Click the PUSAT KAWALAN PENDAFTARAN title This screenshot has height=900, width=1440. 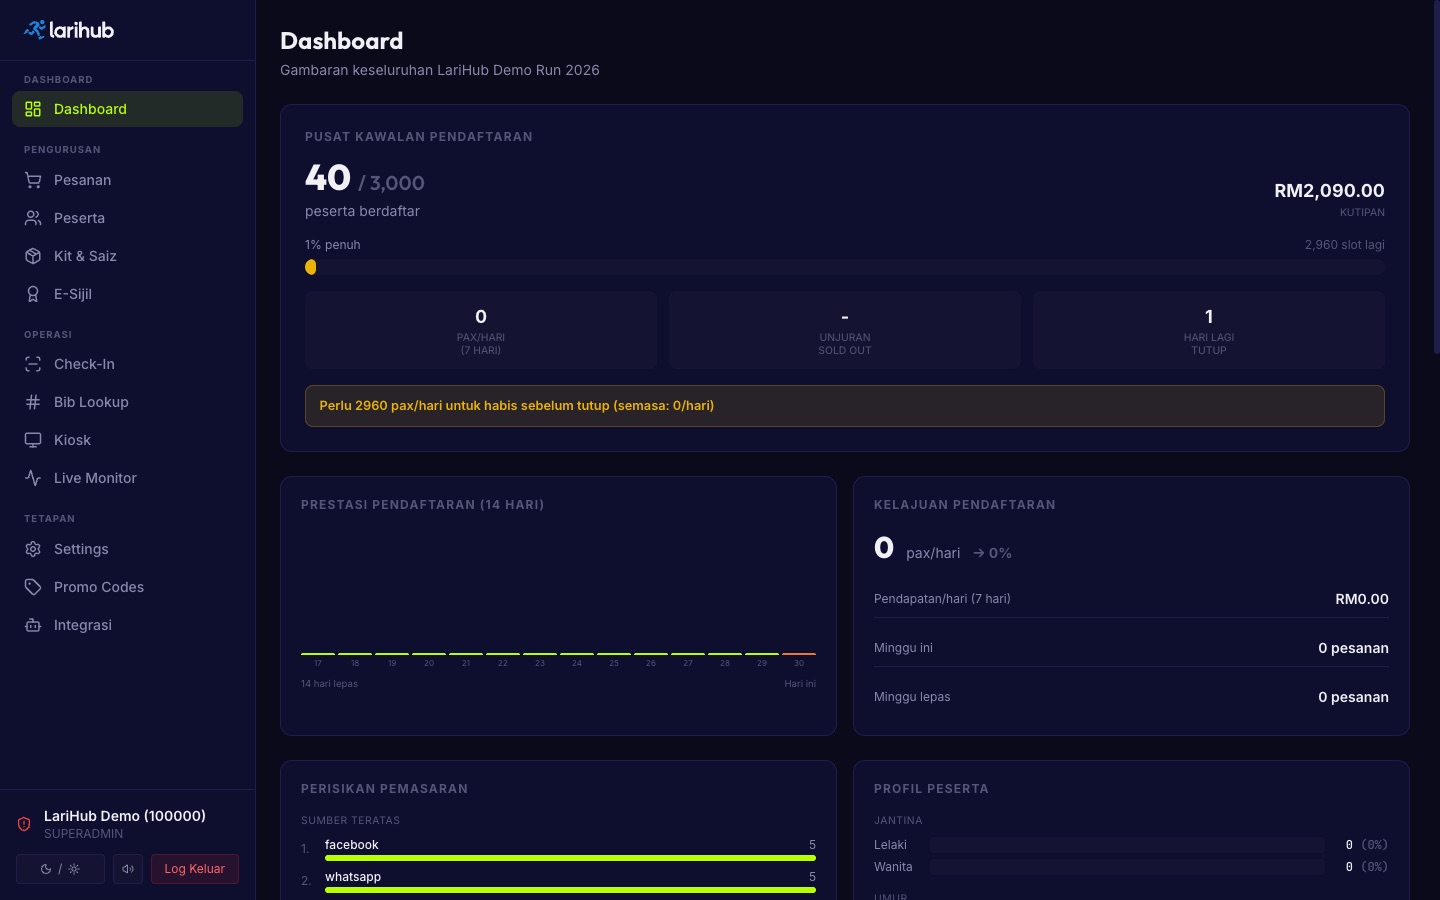[x=419, y=137]
